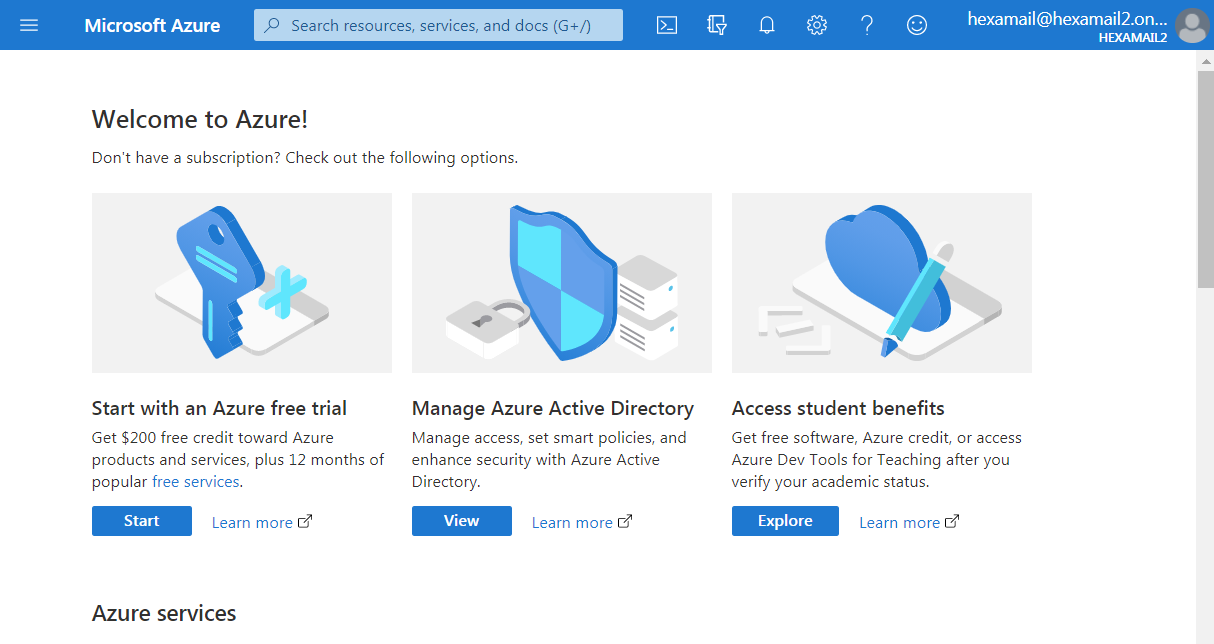
Task: Click the key illustration thumbnail
Action: click(x=242, y=283)
